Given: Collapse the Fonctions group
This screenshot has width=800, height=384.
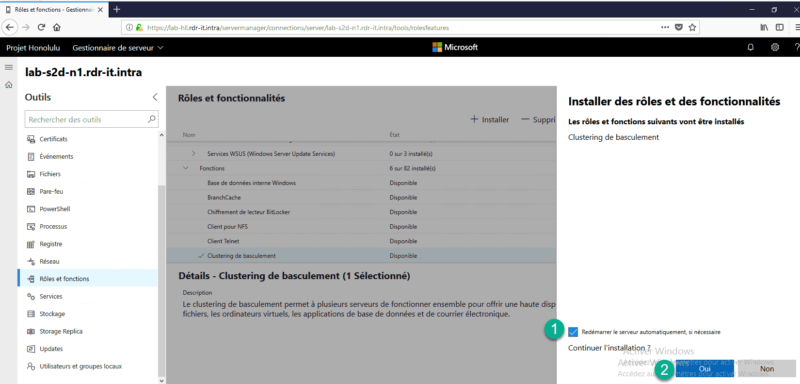Looking at the screenshot, I should pyautogui.click(x=185, y=168).
